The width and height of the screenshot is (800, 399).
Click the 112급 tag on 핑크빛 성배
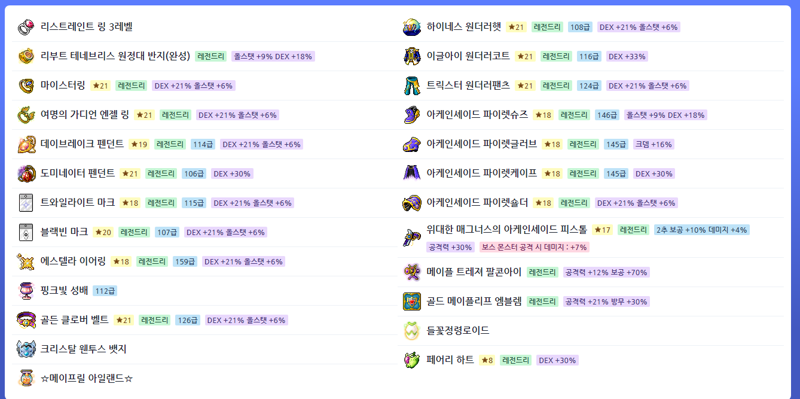[x=105, y=291]
